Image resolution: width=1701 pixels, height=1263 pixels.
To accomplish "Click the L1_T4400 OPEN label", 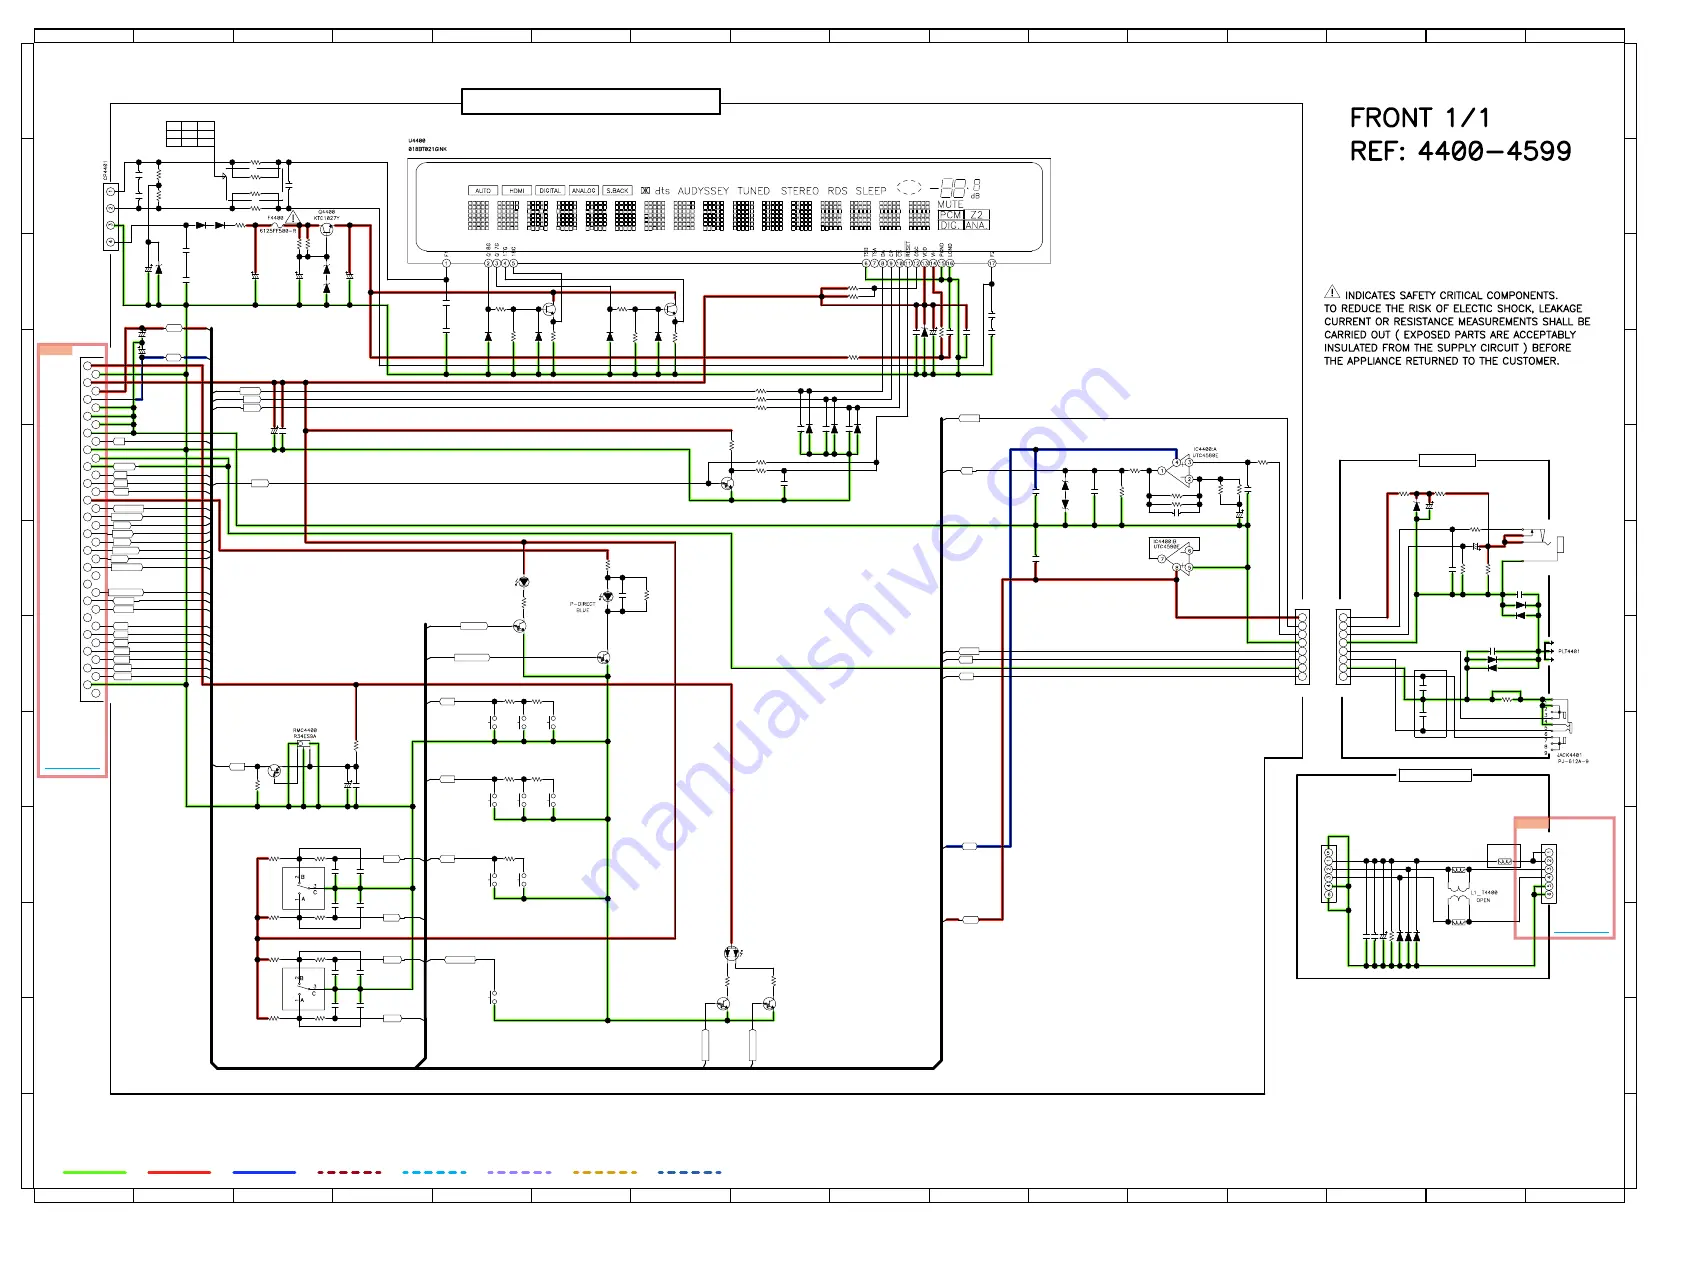I will pos(1484,896).
